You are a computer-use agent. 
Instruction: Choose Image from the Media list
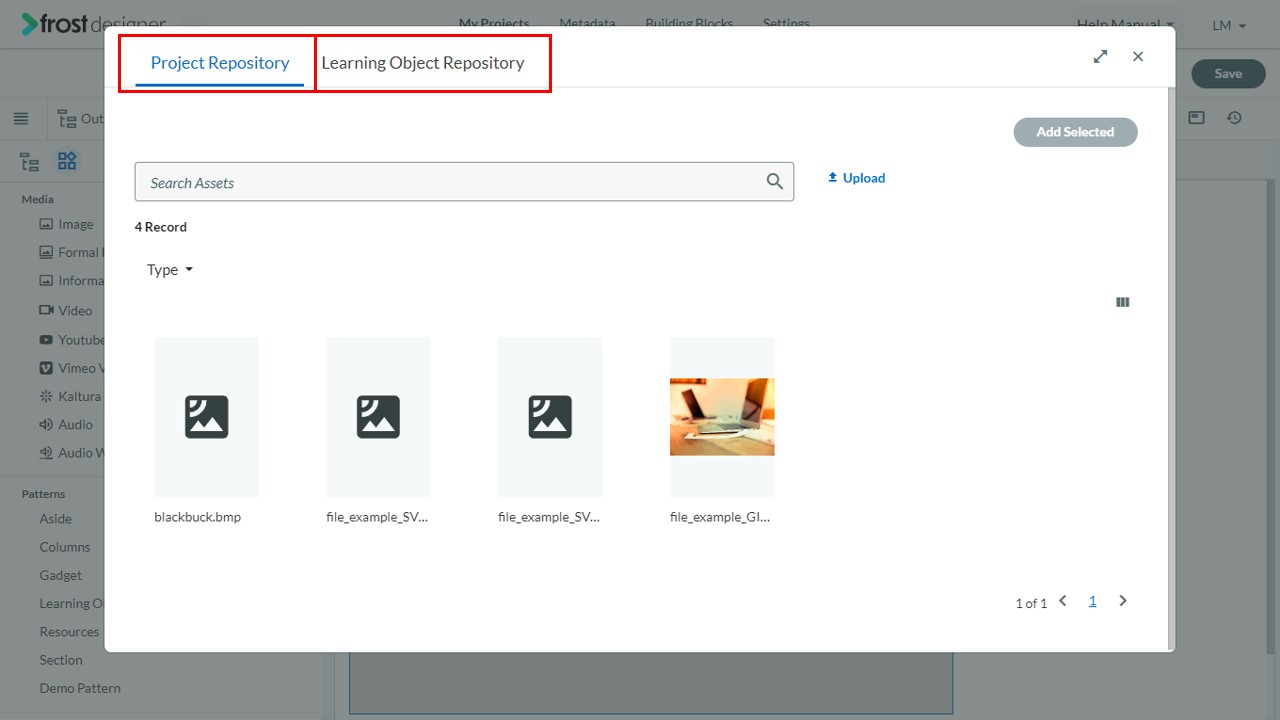pyautogui.click(x=66, y=225)
